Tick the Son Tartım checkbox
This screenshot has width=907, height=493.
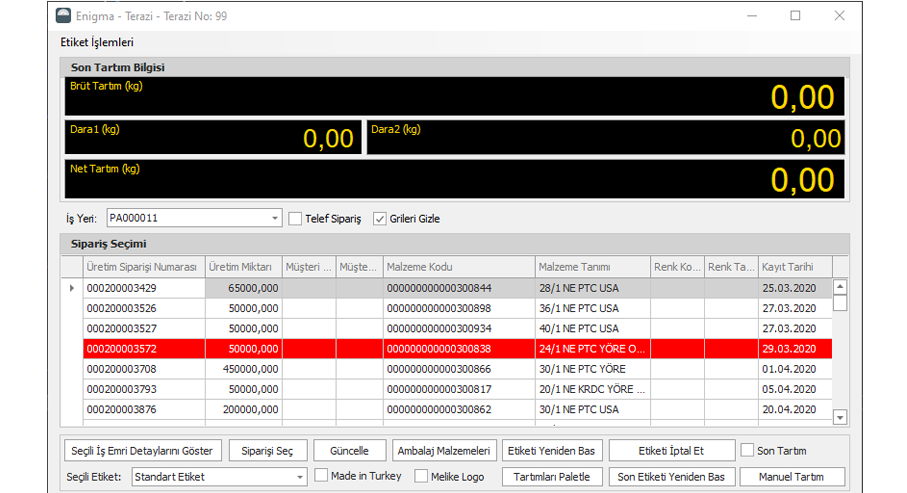point(748,451)
